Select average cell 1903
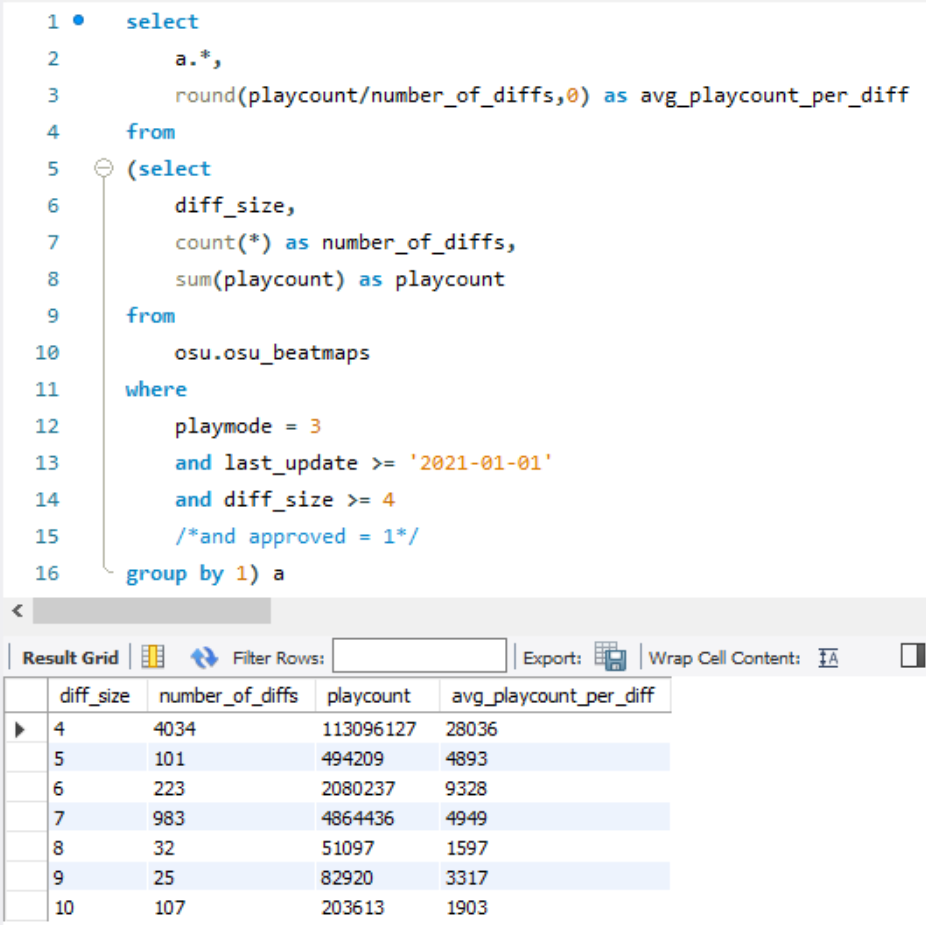This screenshot has width=926, height=925. pos(555,907)
